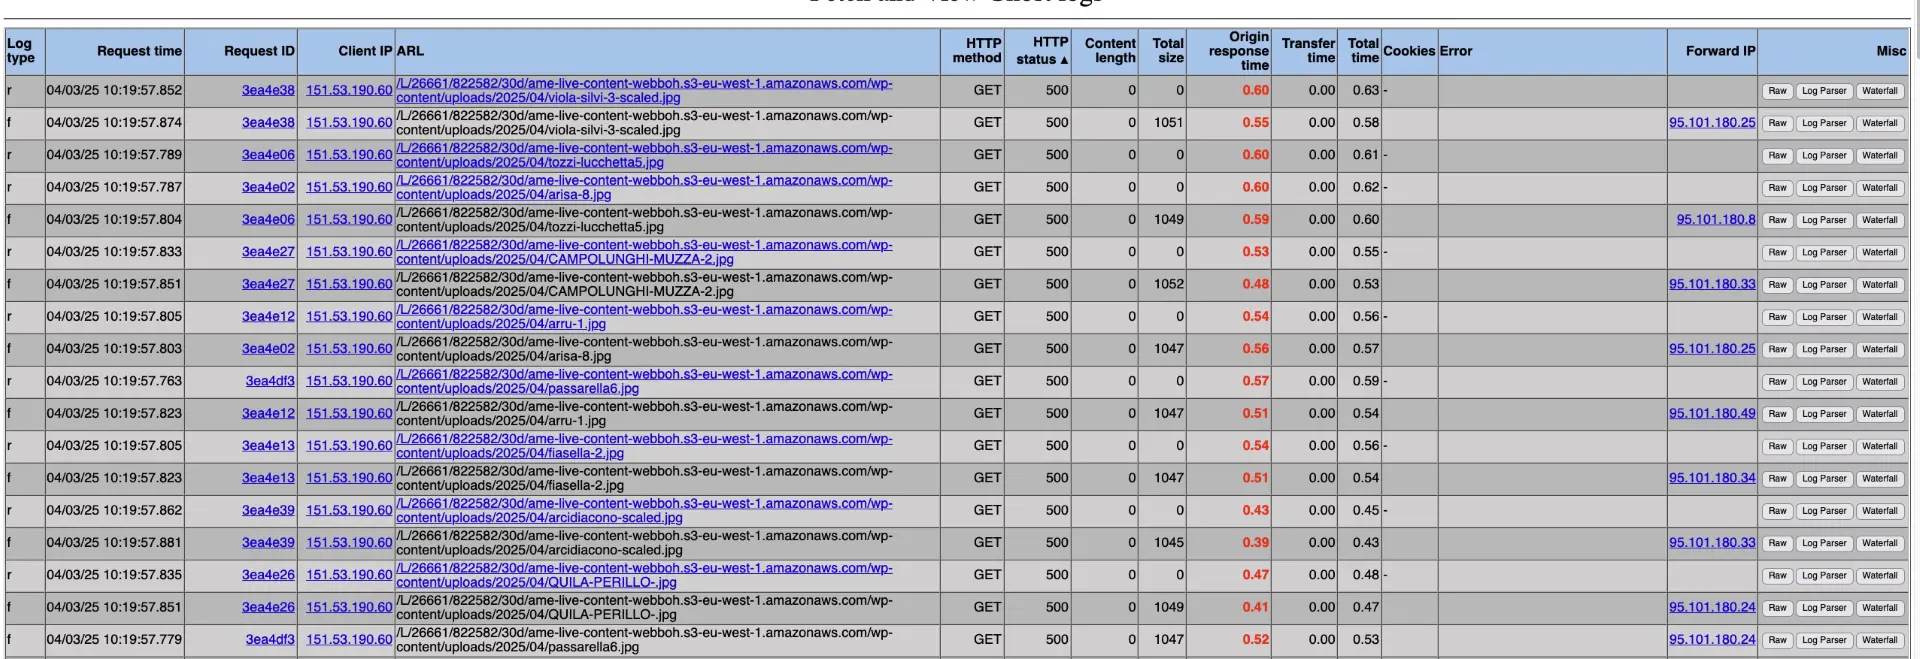Click Log Parser in the 10:19:57.833 row
This screenshot has width=1920, height=659.
(1824, 253)
